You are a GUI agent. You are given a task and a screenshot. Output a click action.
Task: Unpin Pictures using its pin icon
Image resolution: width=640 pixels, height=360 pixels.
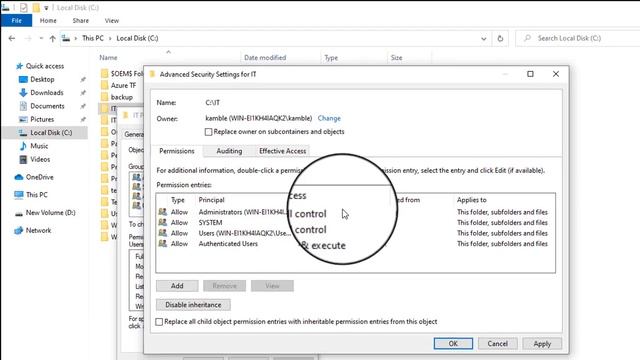83,120
